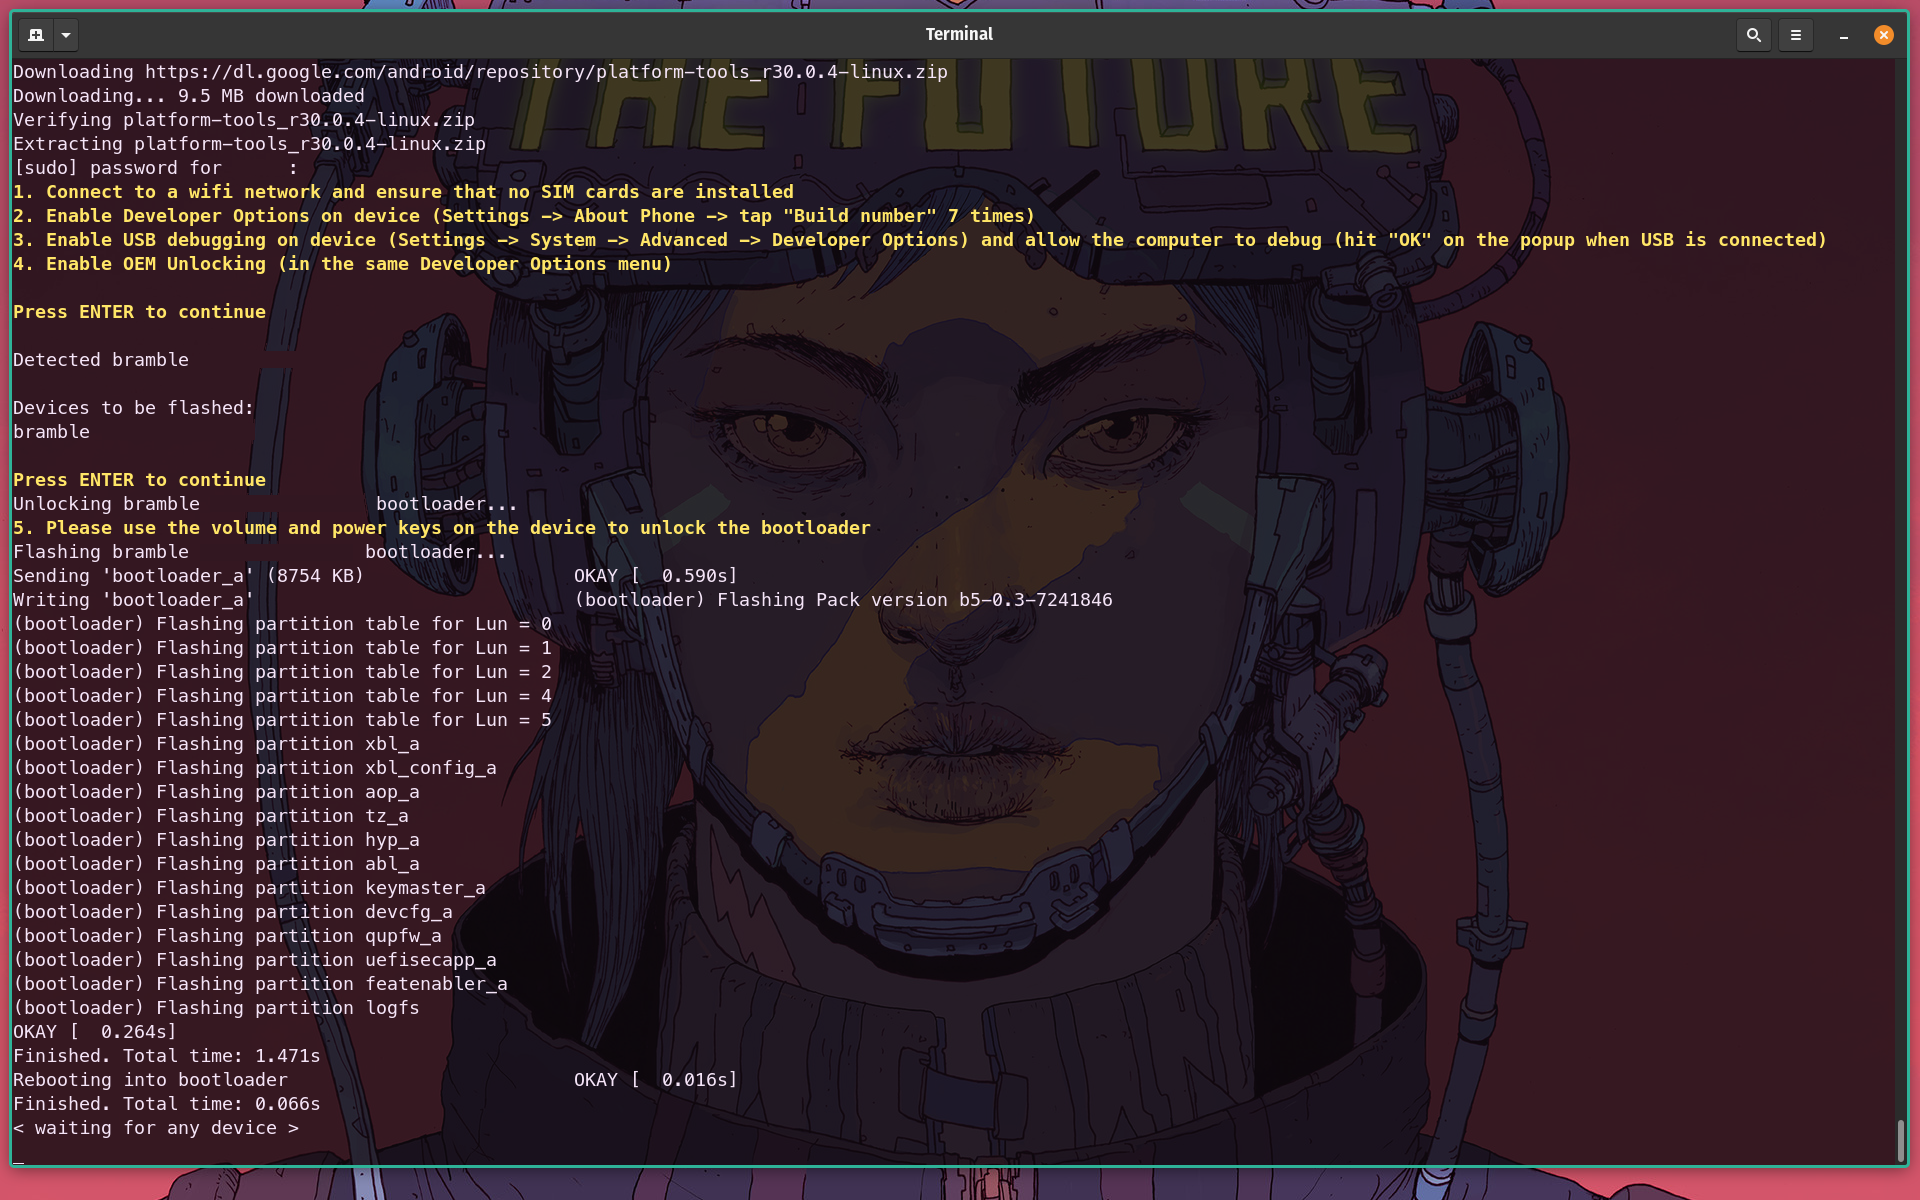Click 'Finished. Total time: 1.471s' line

click(167, 1056)
